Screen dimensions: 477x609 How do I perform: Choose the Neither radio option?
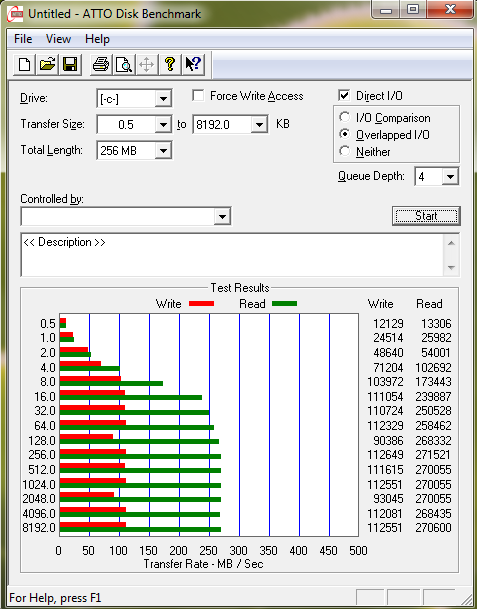click(x=345, y=151)
